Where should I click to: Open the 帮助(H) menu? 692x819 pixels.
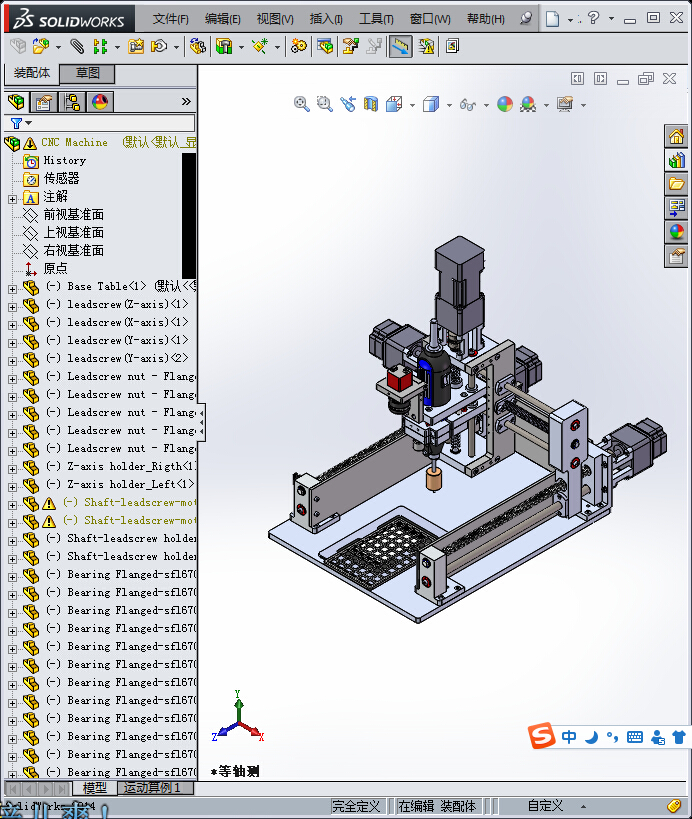click(485, 19)
